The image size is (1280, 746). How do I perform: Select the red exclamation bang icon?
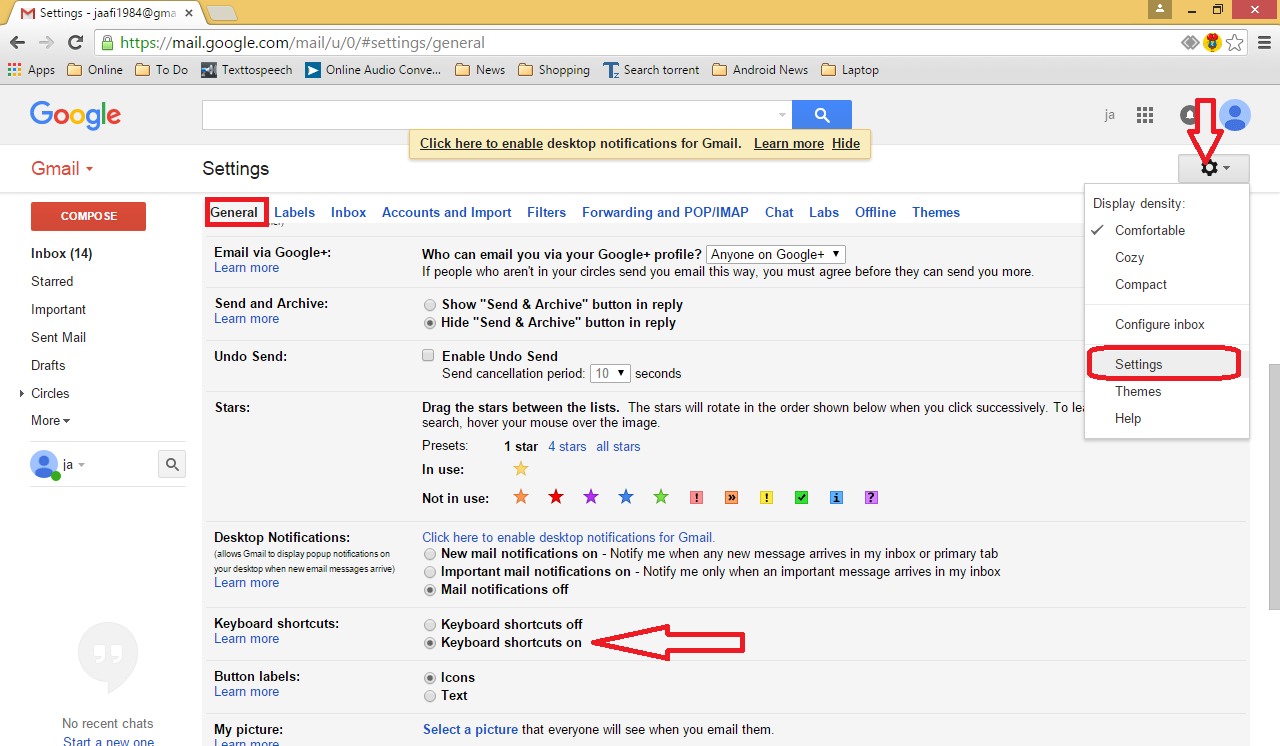coord(697,498)
